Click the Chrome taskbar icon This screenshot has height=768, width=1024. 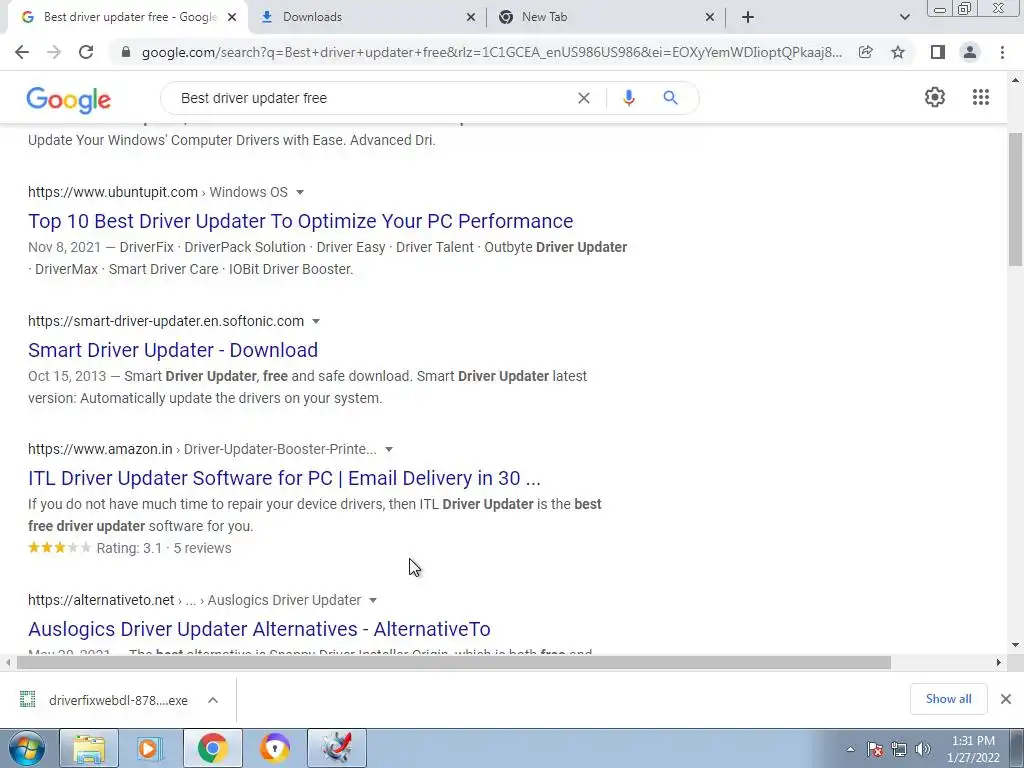[x=212, y=748]
